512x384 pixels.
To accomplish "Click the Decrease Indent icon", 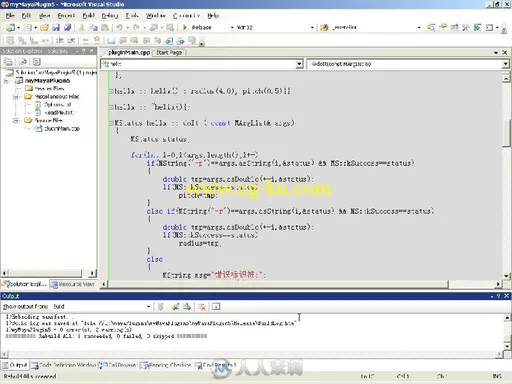I will point(60,40).
